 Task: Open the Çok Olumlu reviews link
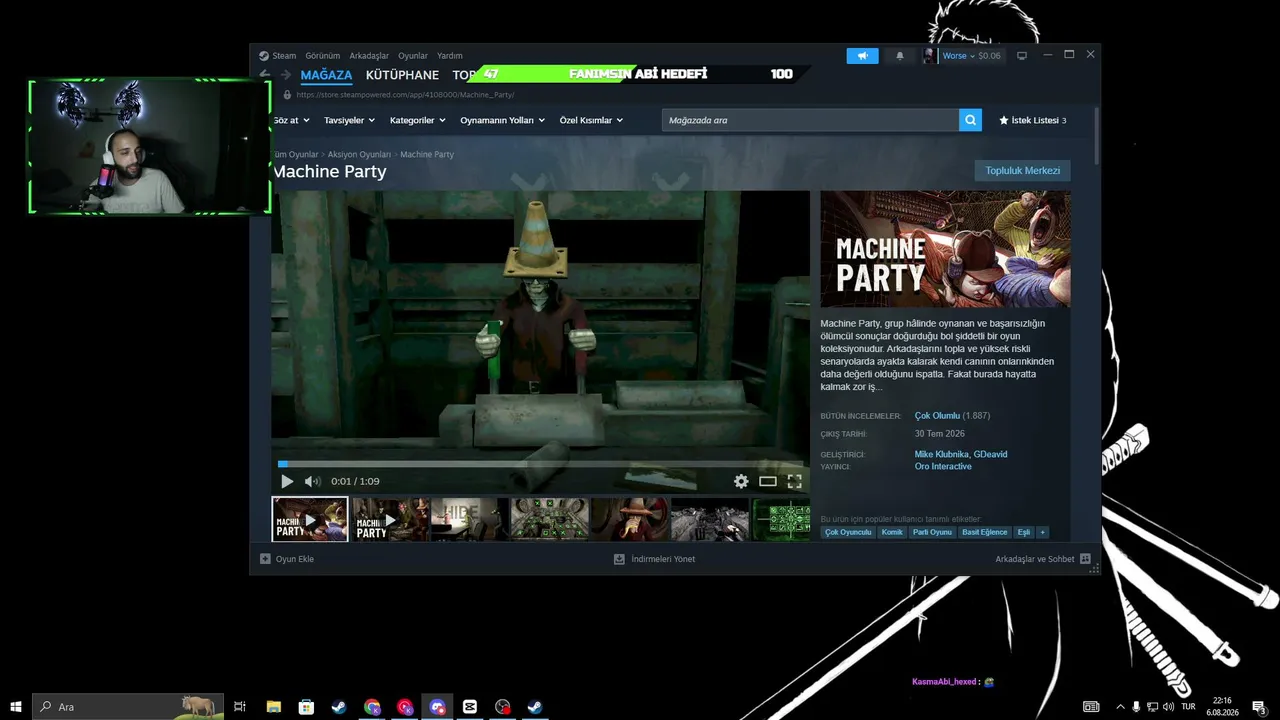937,416
